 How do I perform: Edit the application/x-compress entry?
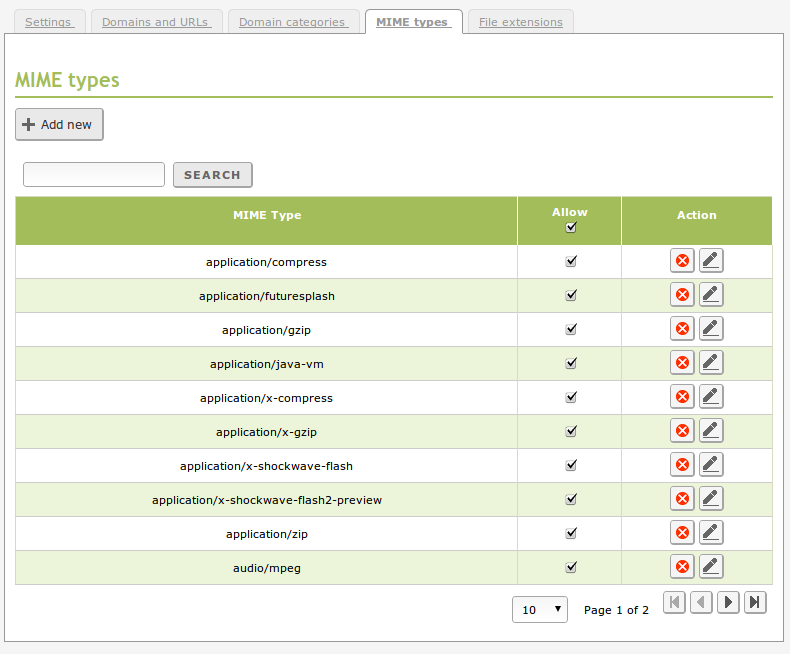[x=711, y=397]
